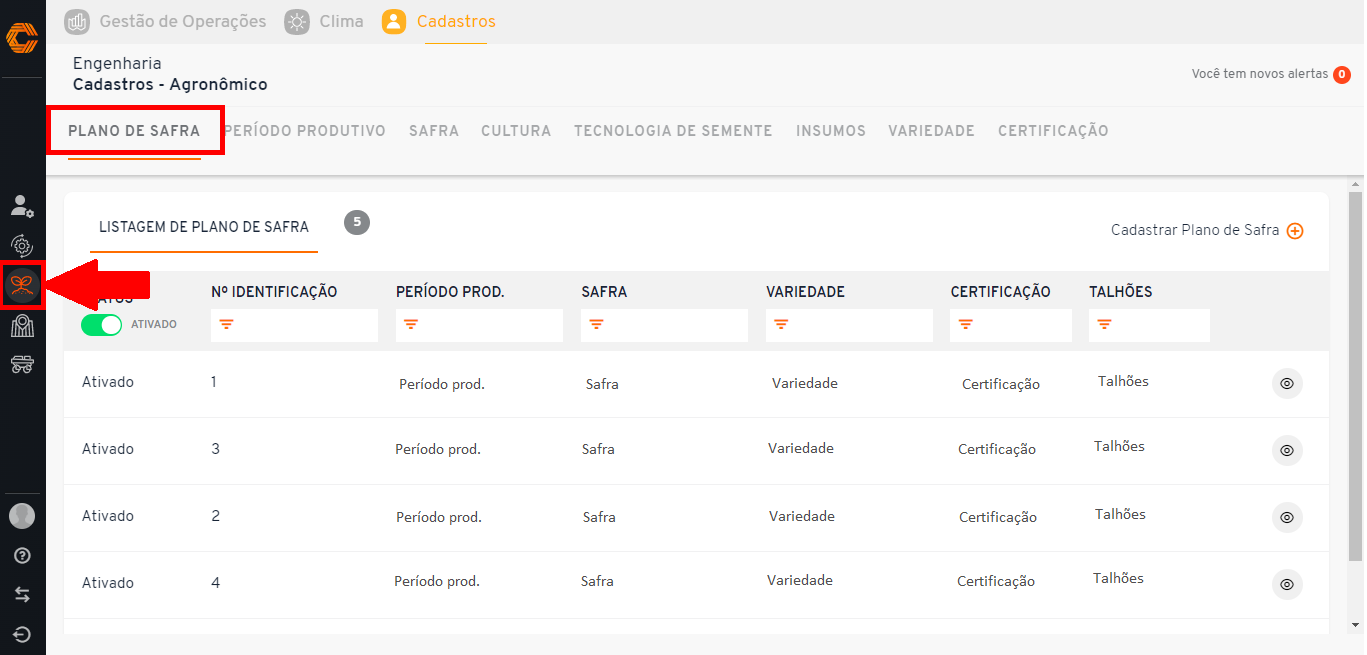Click the orange company logo in the sidebar
Viewport: 1367px width, 655px height.
click(x=22, y=38)
